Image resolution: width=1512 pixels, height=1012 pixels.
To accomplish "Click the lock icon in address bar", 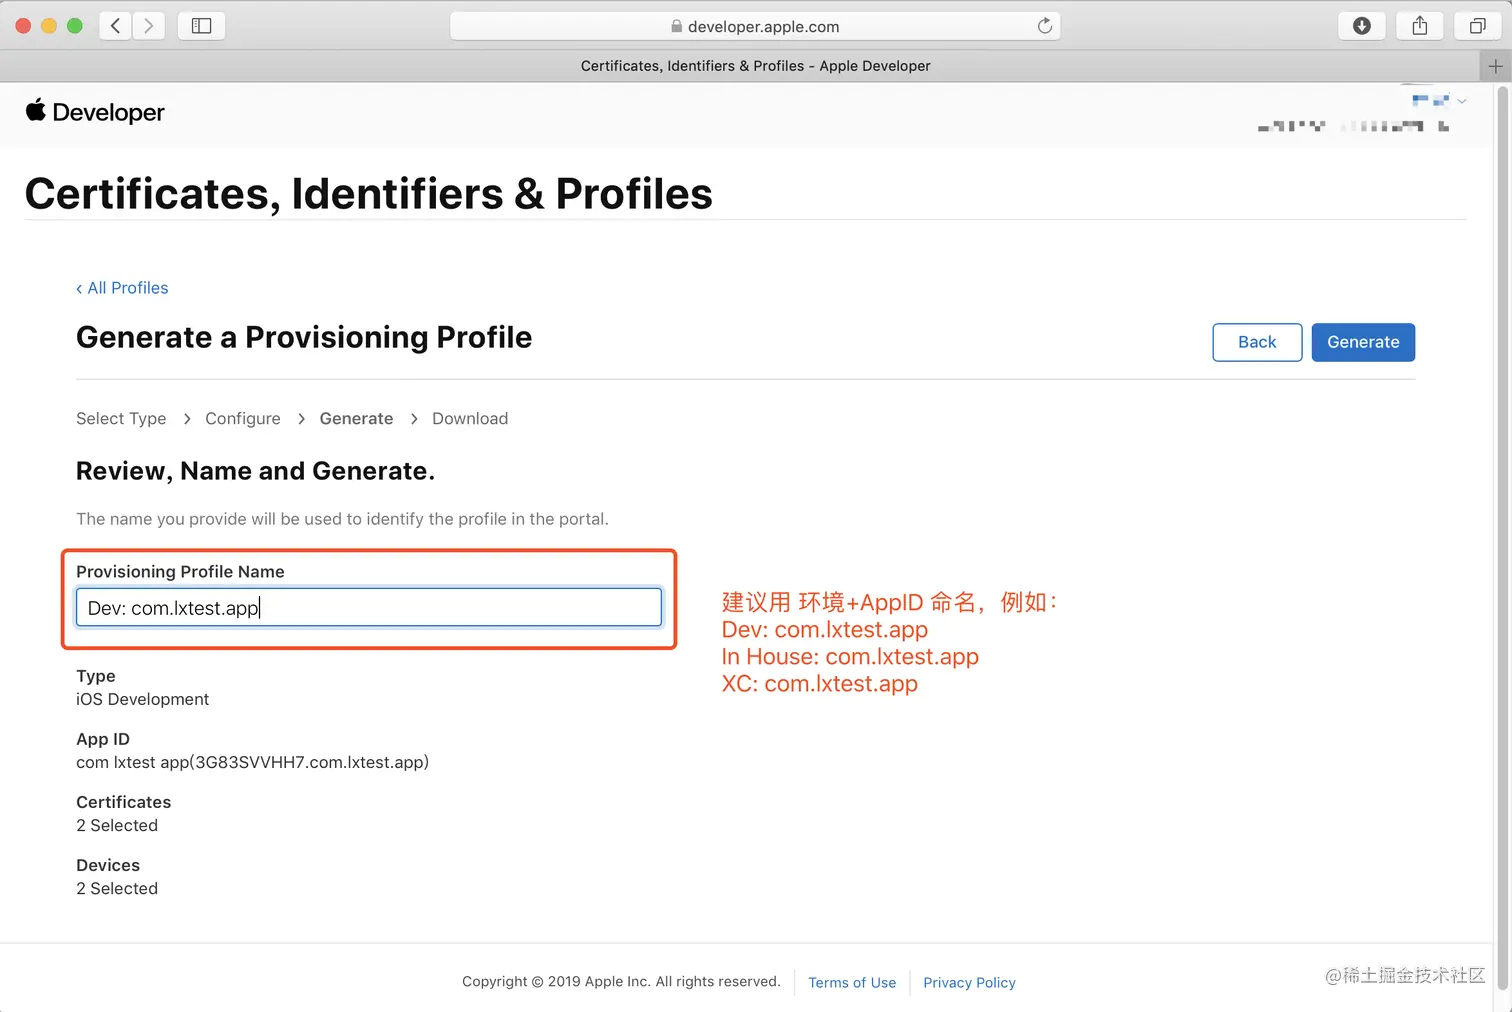I will tap(677, 26).
